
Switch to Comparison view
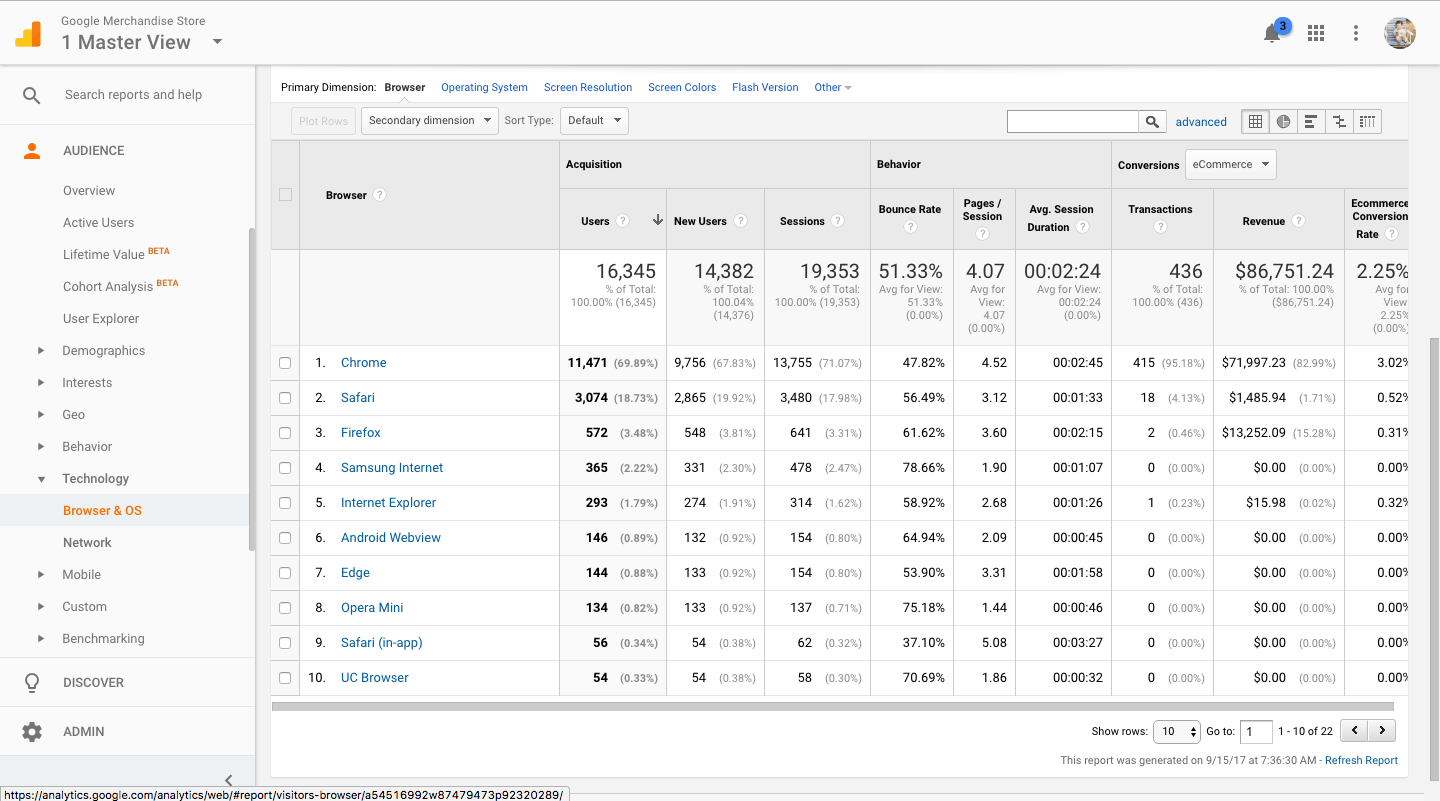(x=1339, y=122)
